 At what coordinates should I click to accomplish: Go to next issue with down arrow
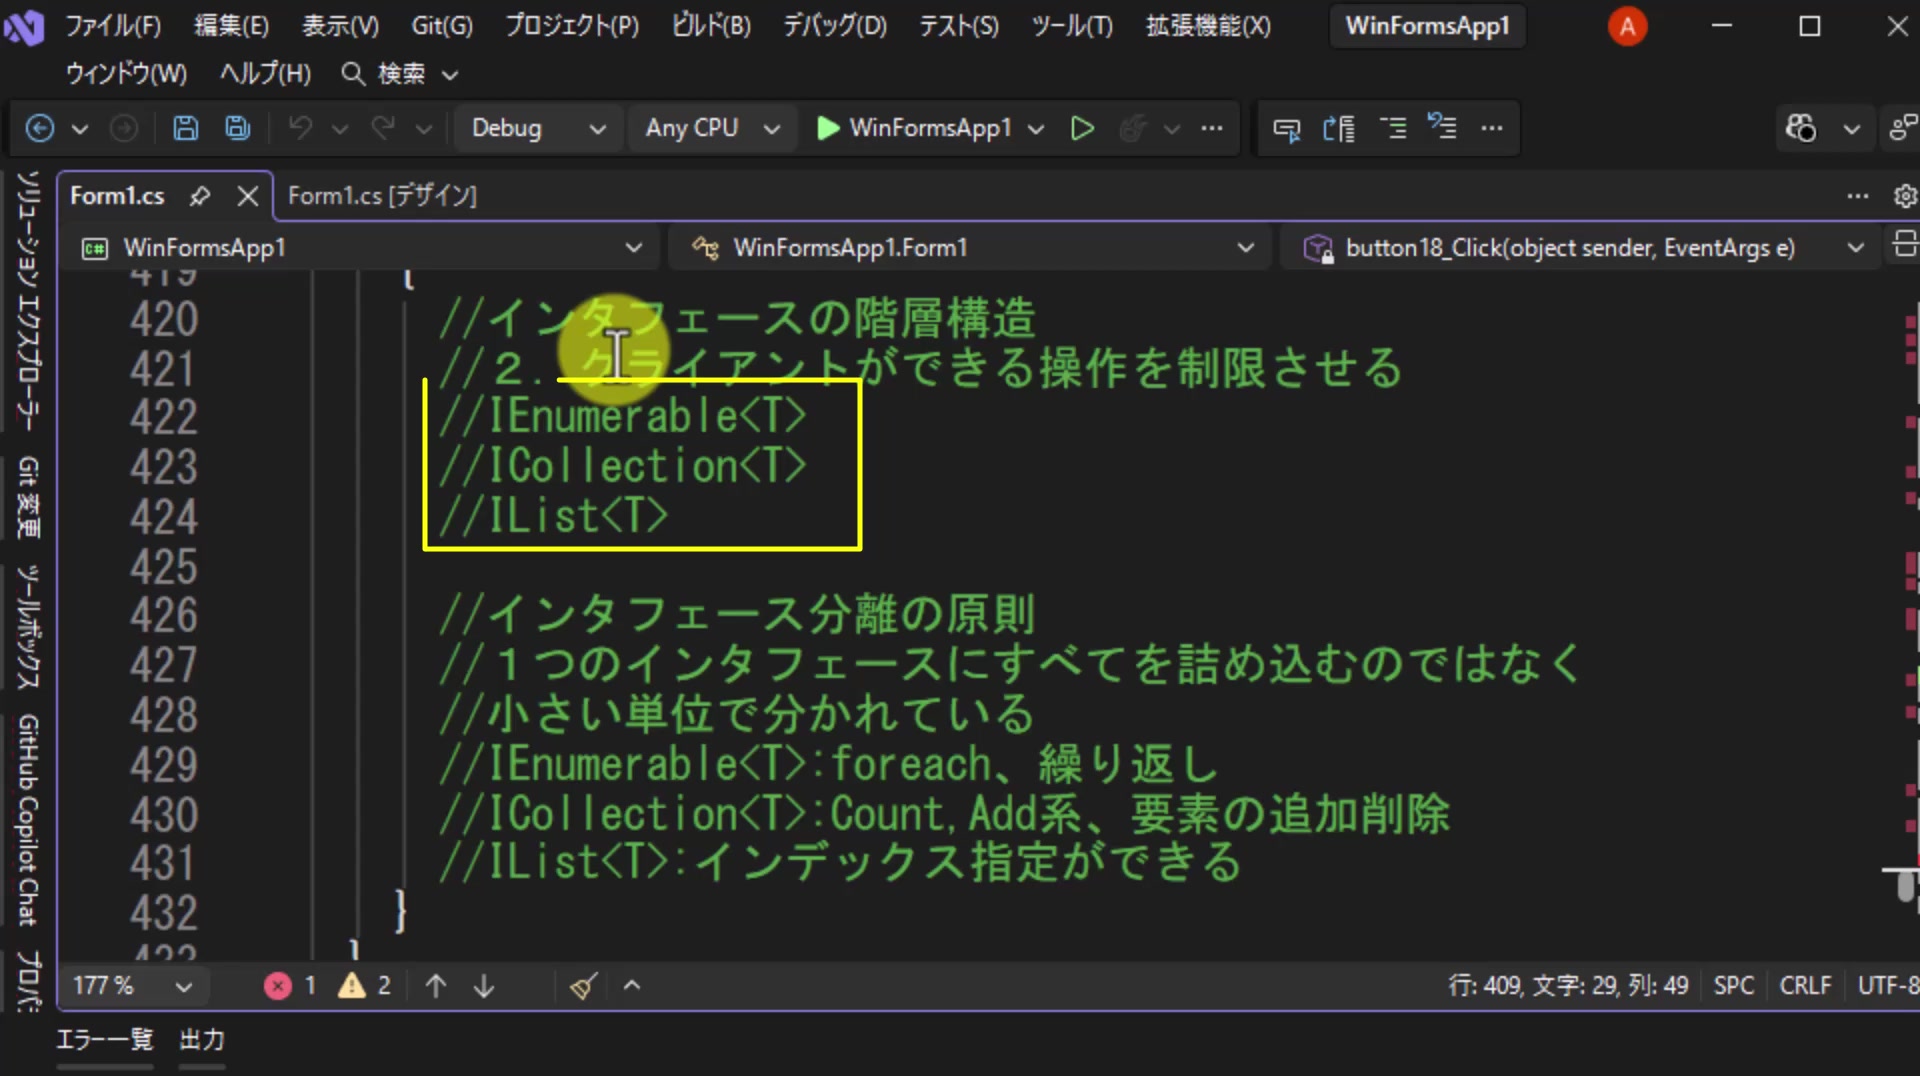click(484, 986)
